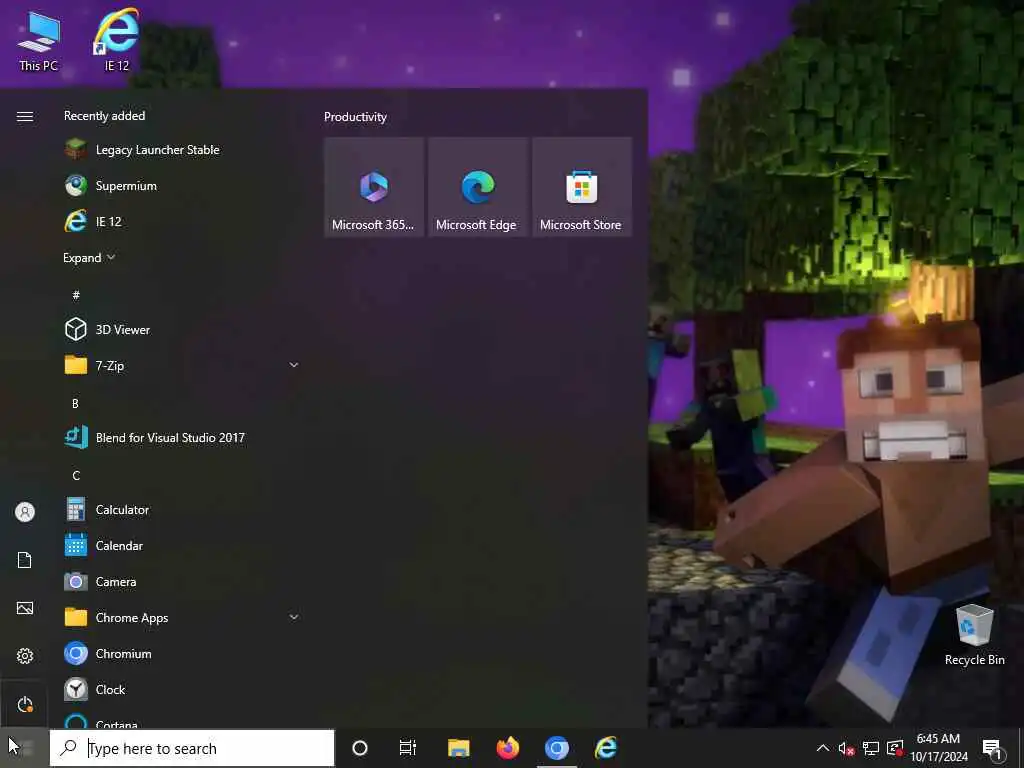Image resolution: width=1024 pixels, height=768 pixels.
Task: Open the Calendar app
Action: (x=182, y=545)
